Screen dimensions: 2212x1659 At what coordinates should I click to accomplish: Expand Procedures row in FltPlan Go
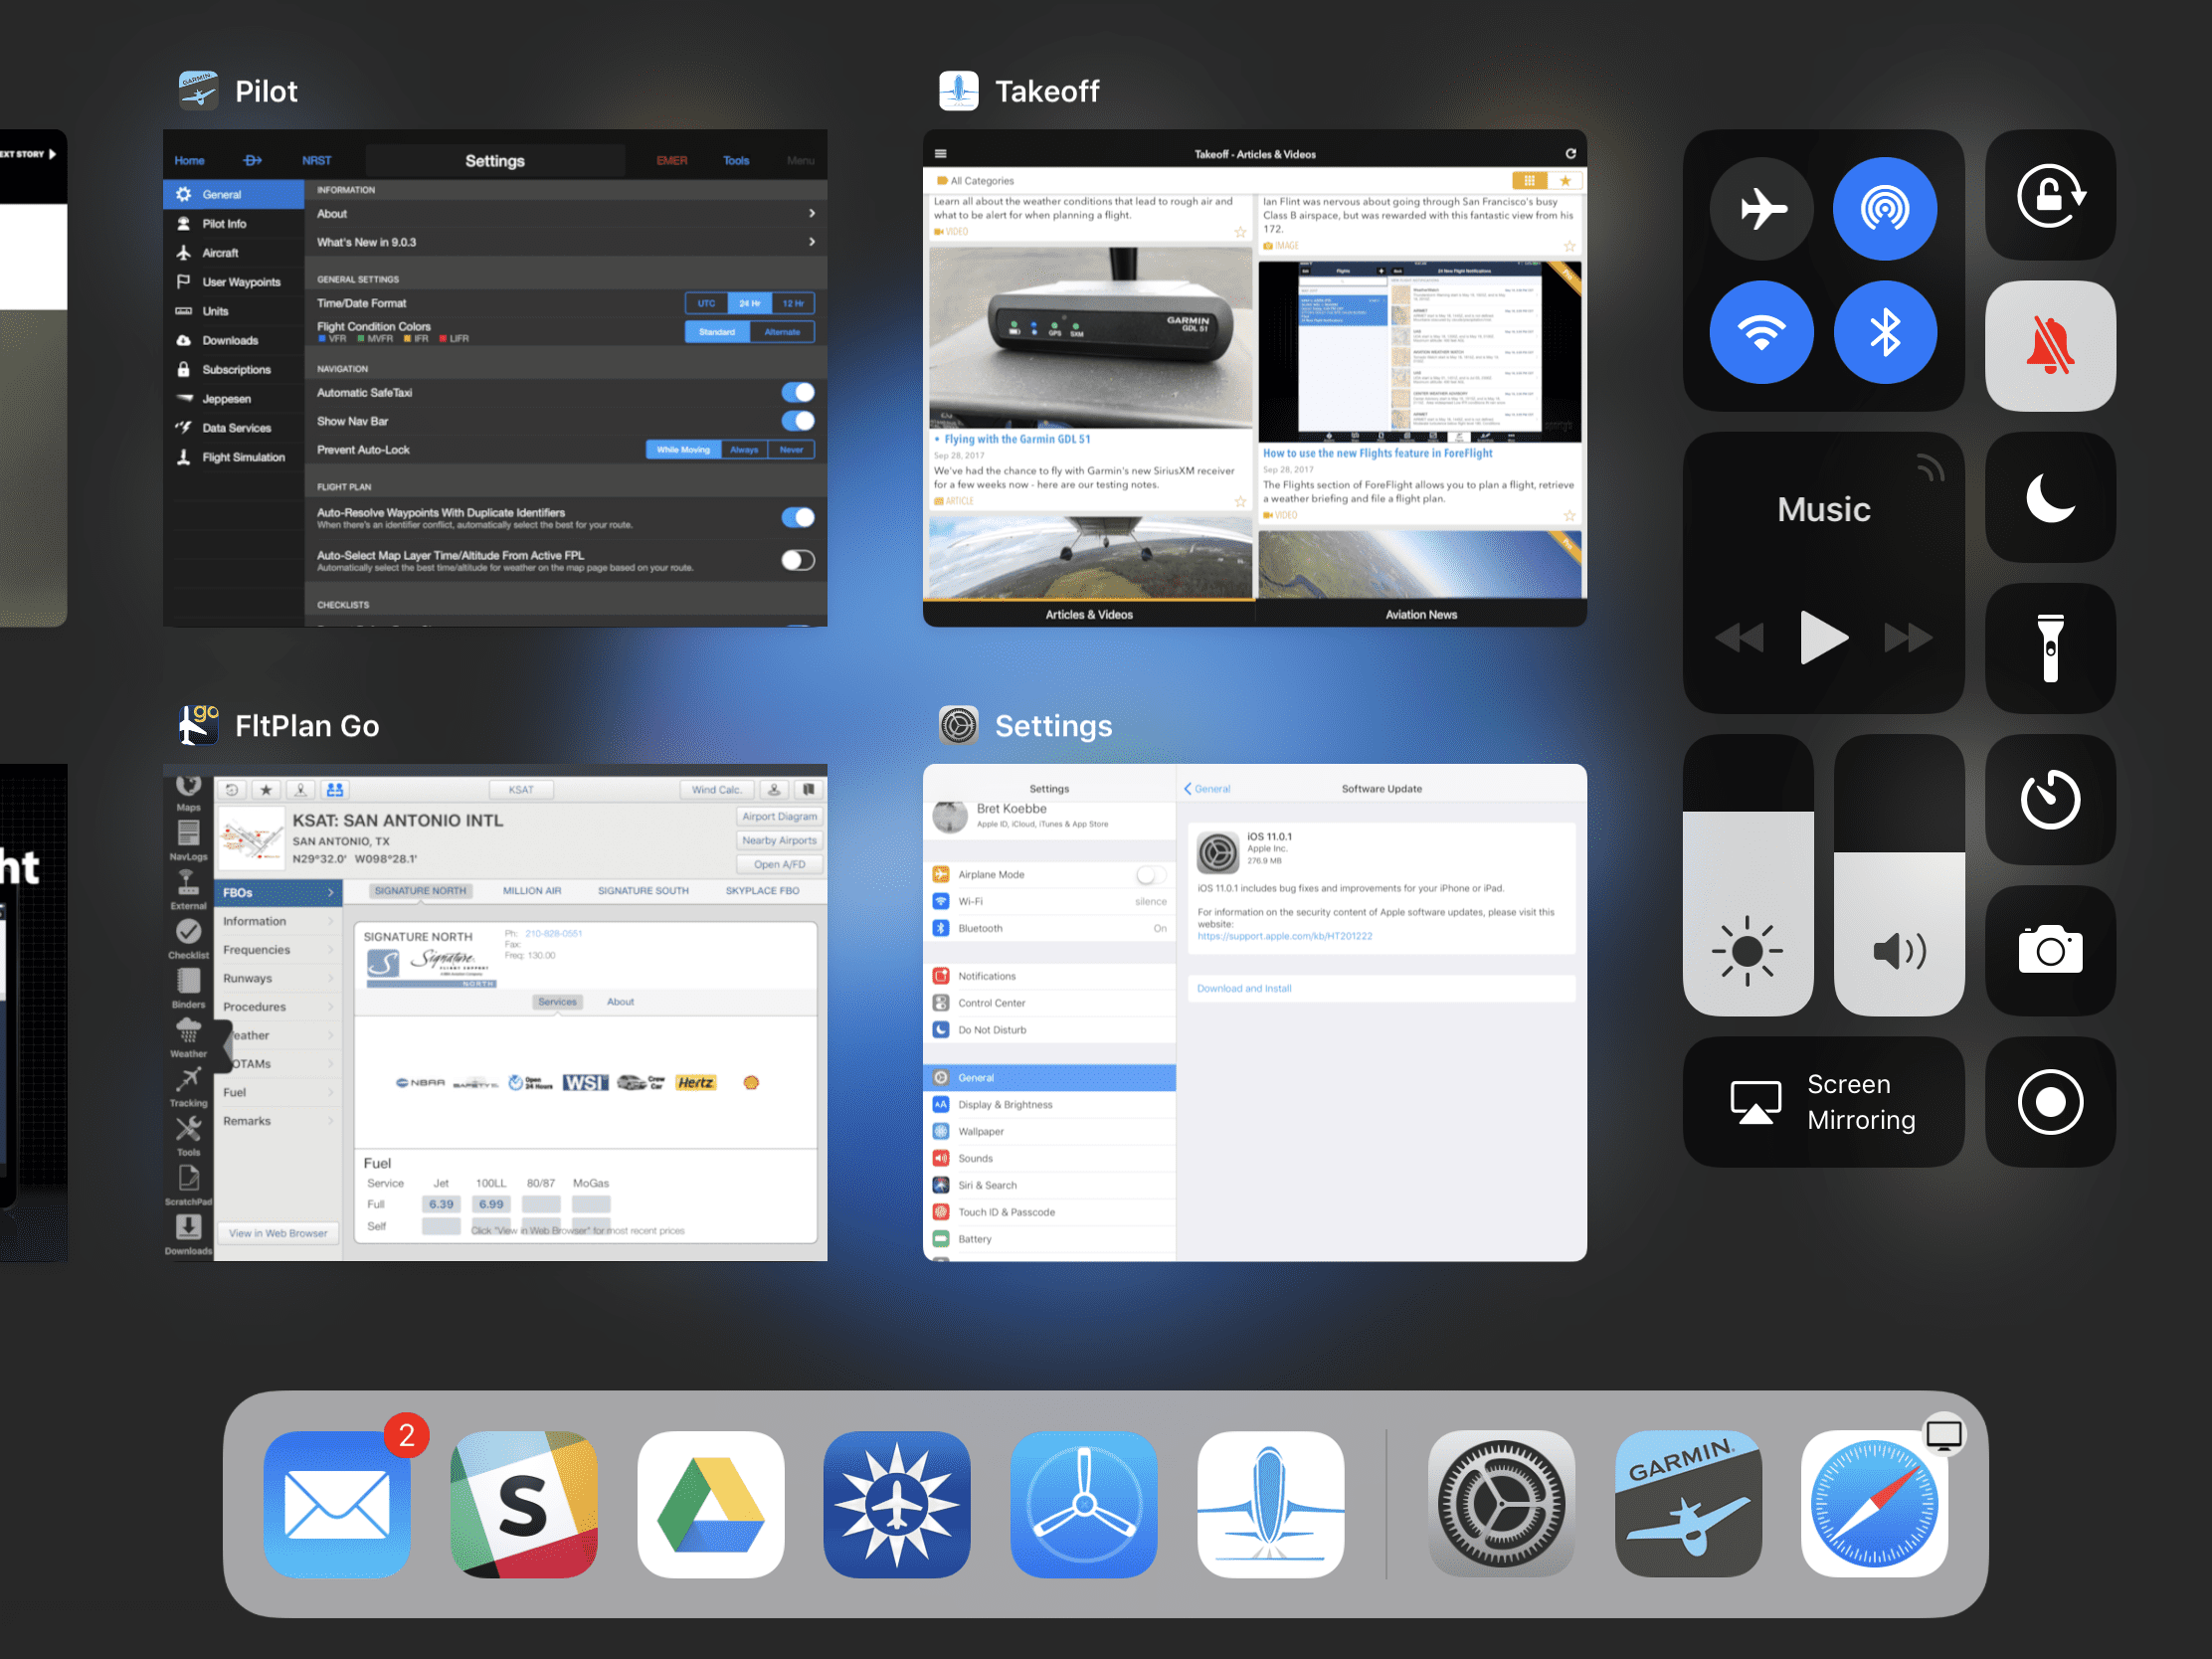click(x=278, y=1007)
